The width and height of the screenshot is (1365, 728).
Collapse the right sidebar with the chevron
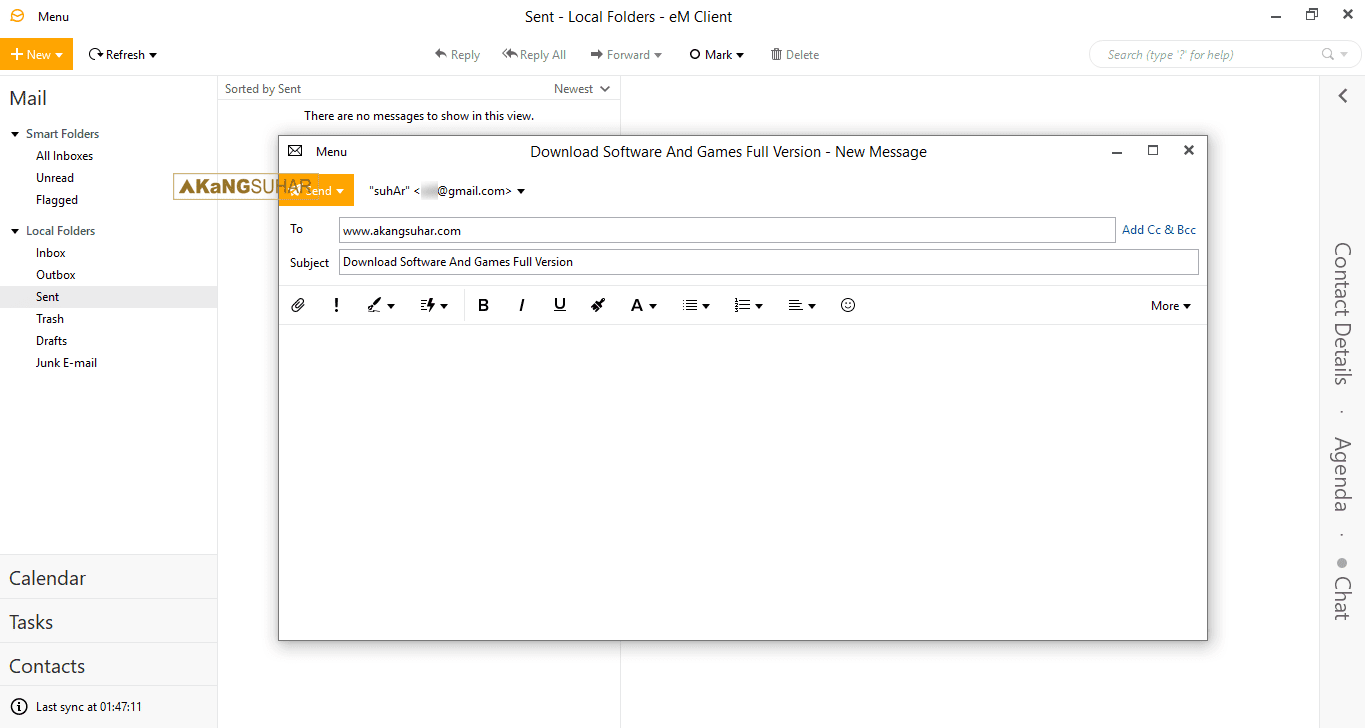[1343, 95]
